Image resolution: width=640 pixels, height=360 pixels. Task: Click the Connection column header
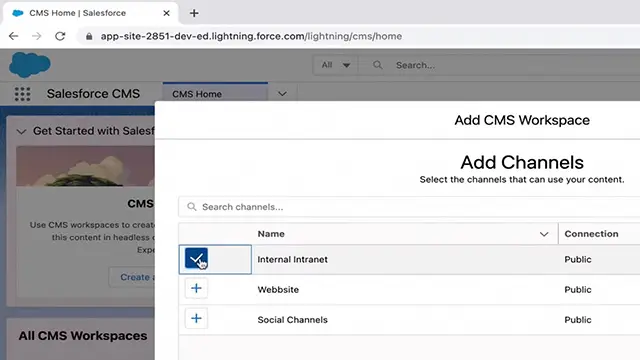tap(591, 234)
